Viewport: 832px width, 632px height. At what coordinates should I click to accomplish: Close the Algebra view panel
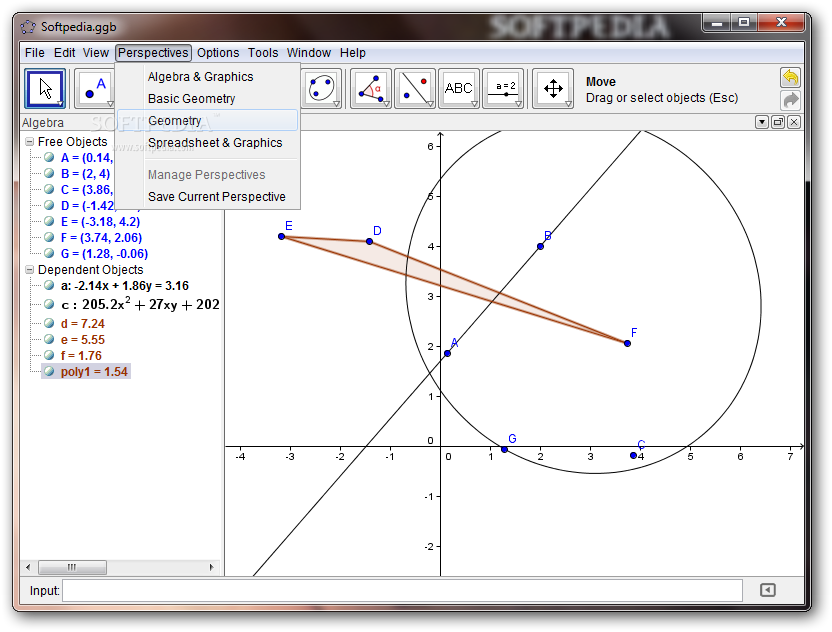pyautogui.click(x=794, y=123)
